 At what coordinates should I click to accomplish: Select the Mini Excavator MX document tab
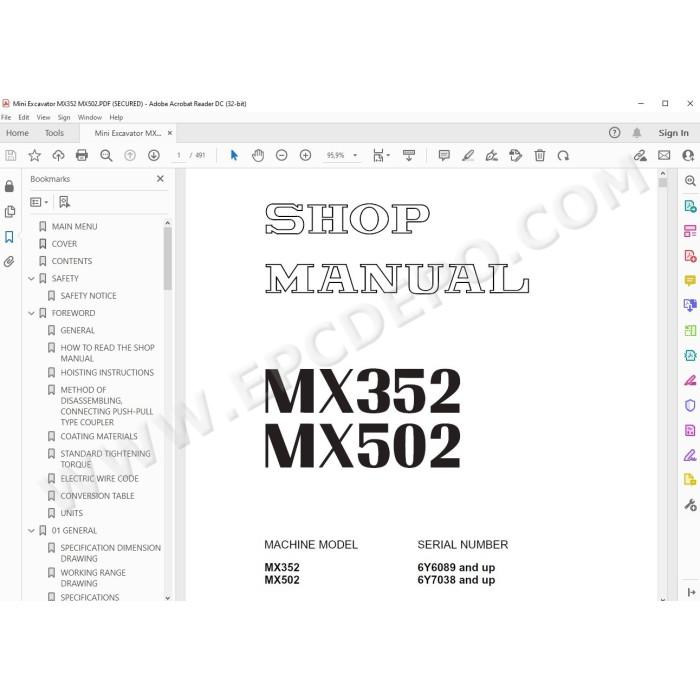pos(128,133)
